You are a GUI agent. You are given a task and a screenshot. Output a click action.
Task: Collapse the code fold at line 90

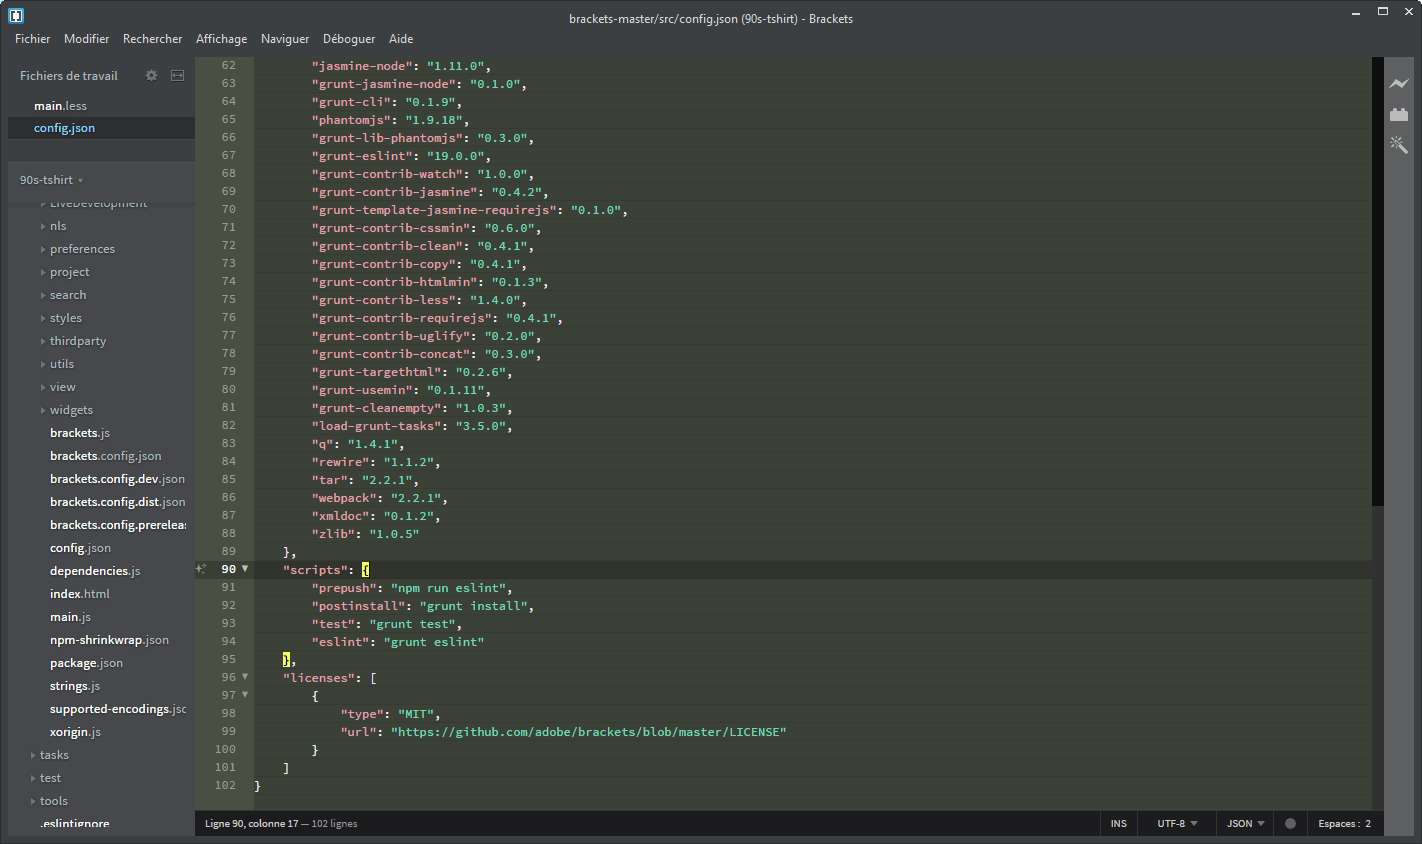pos(245,568)
